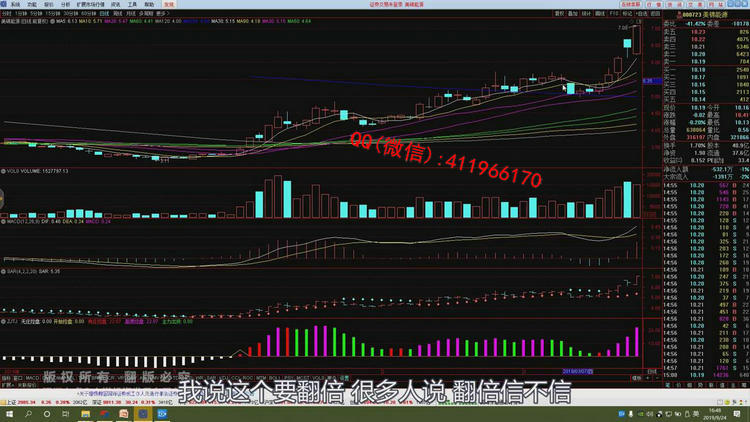Open File Explorer from taskbar
The height and width of the screenshot is (422, 750).
pos(86,414)
